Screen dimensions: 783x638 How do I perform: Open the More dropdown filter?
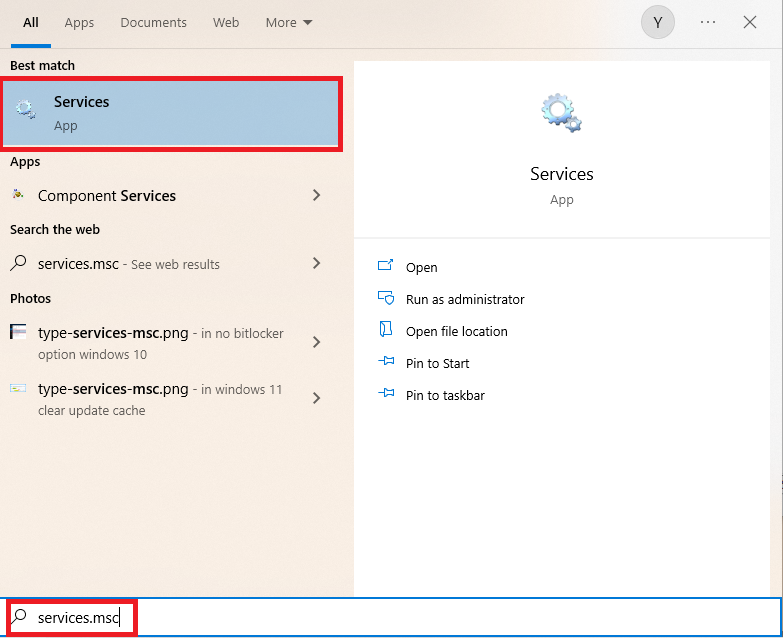pyautogui.click(x=289, y=22)
